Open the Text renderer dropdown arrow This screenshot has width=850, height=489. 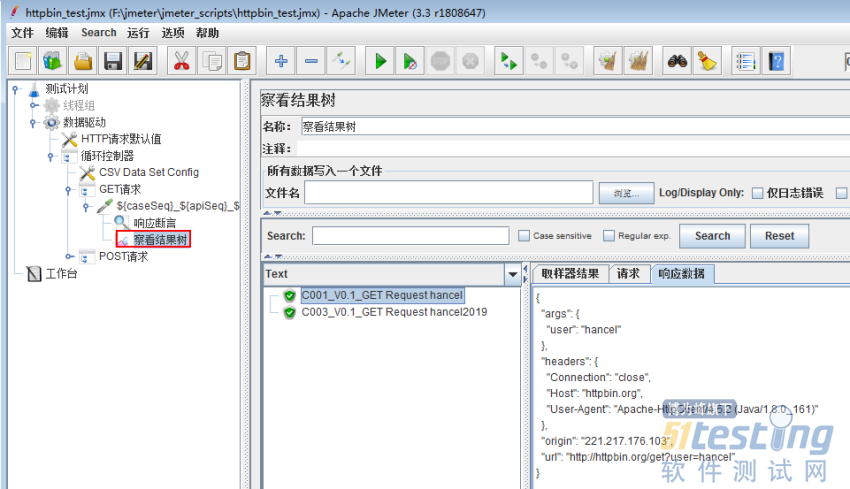point(513,274)
